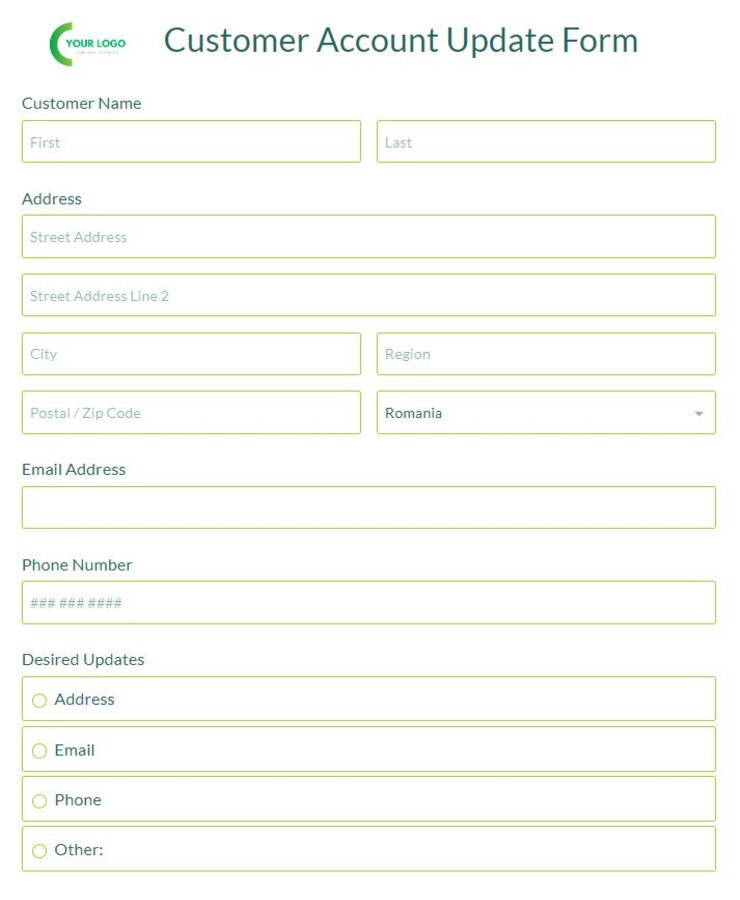The height and width of the screenshot is (900, 740).
Task: Choose Phone as the desired update
Action: [40, 800]
